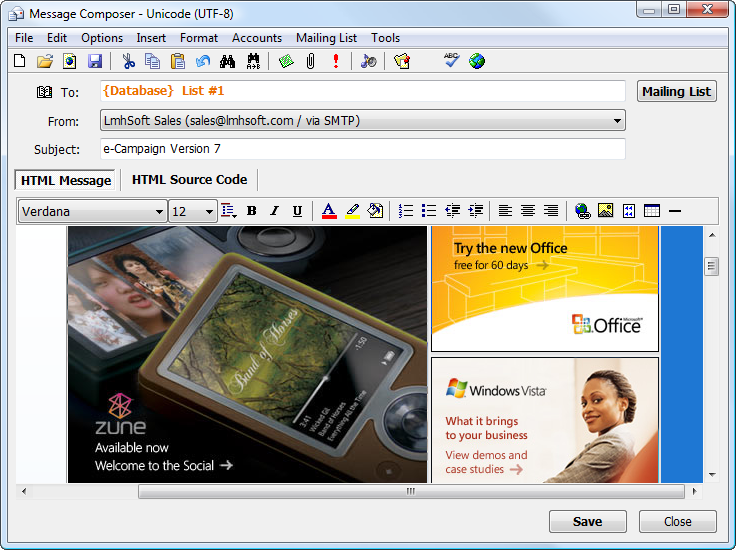Click vertical scrollbar down arrow

pos(712,475)
